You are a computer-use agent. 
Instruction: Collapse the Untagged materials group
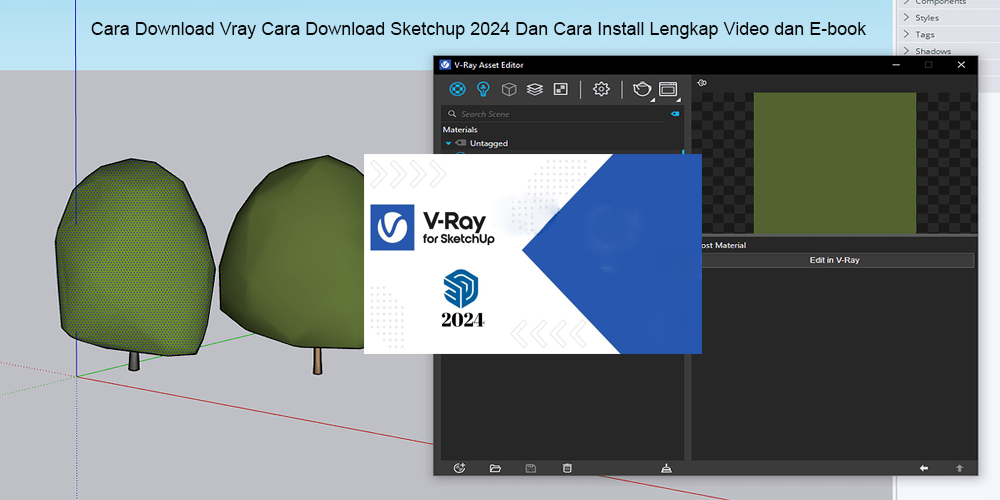(x=448, y=143)
